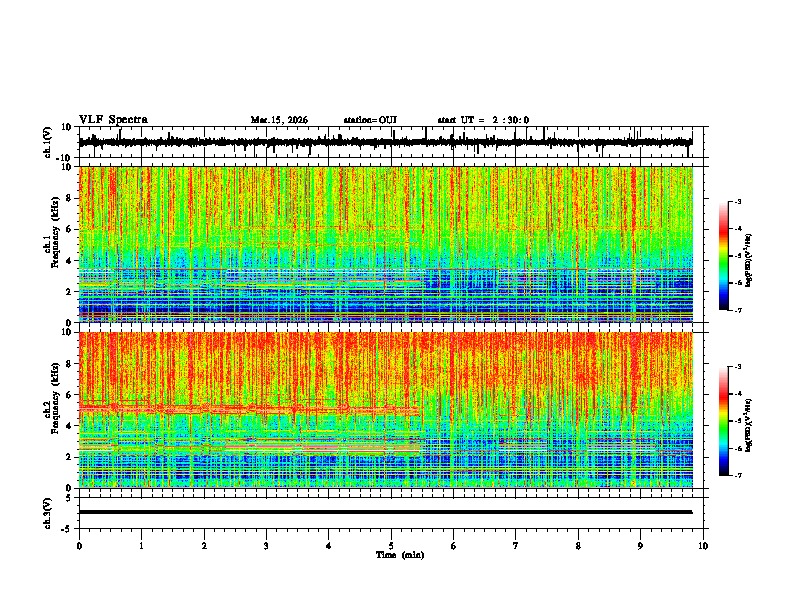Click the "-7" label on the ch.2 colorbar
Viewport: 792px width, 612px height.
tap(737, 475)
